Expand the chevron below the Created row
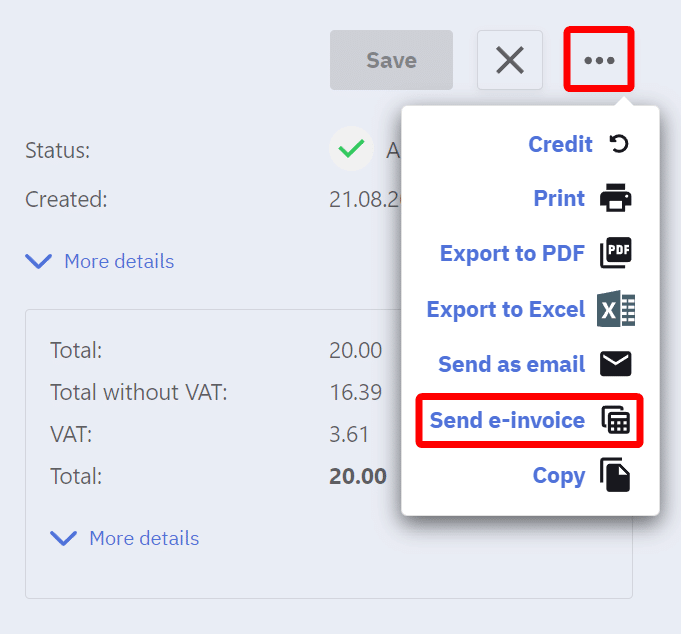The image size is (681, 634). coord(39,262)
